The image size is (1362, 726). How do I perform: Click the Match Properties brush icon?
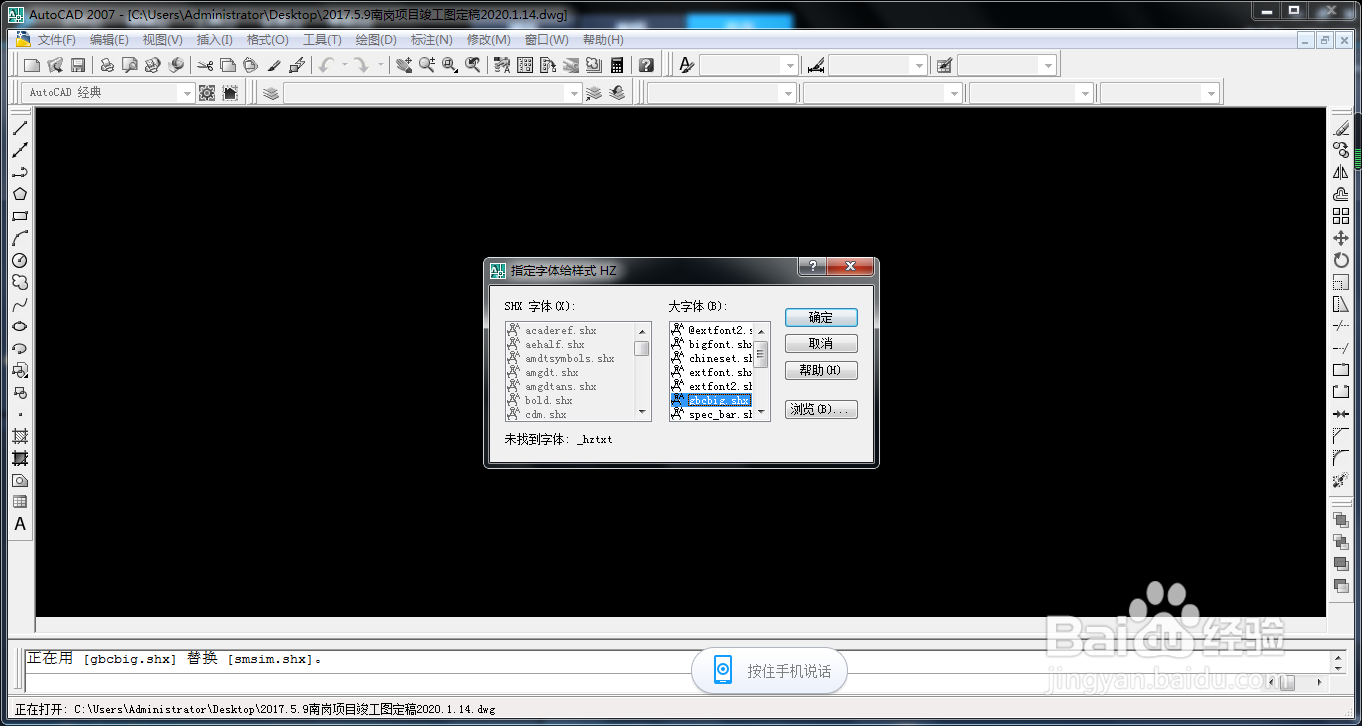274,65
